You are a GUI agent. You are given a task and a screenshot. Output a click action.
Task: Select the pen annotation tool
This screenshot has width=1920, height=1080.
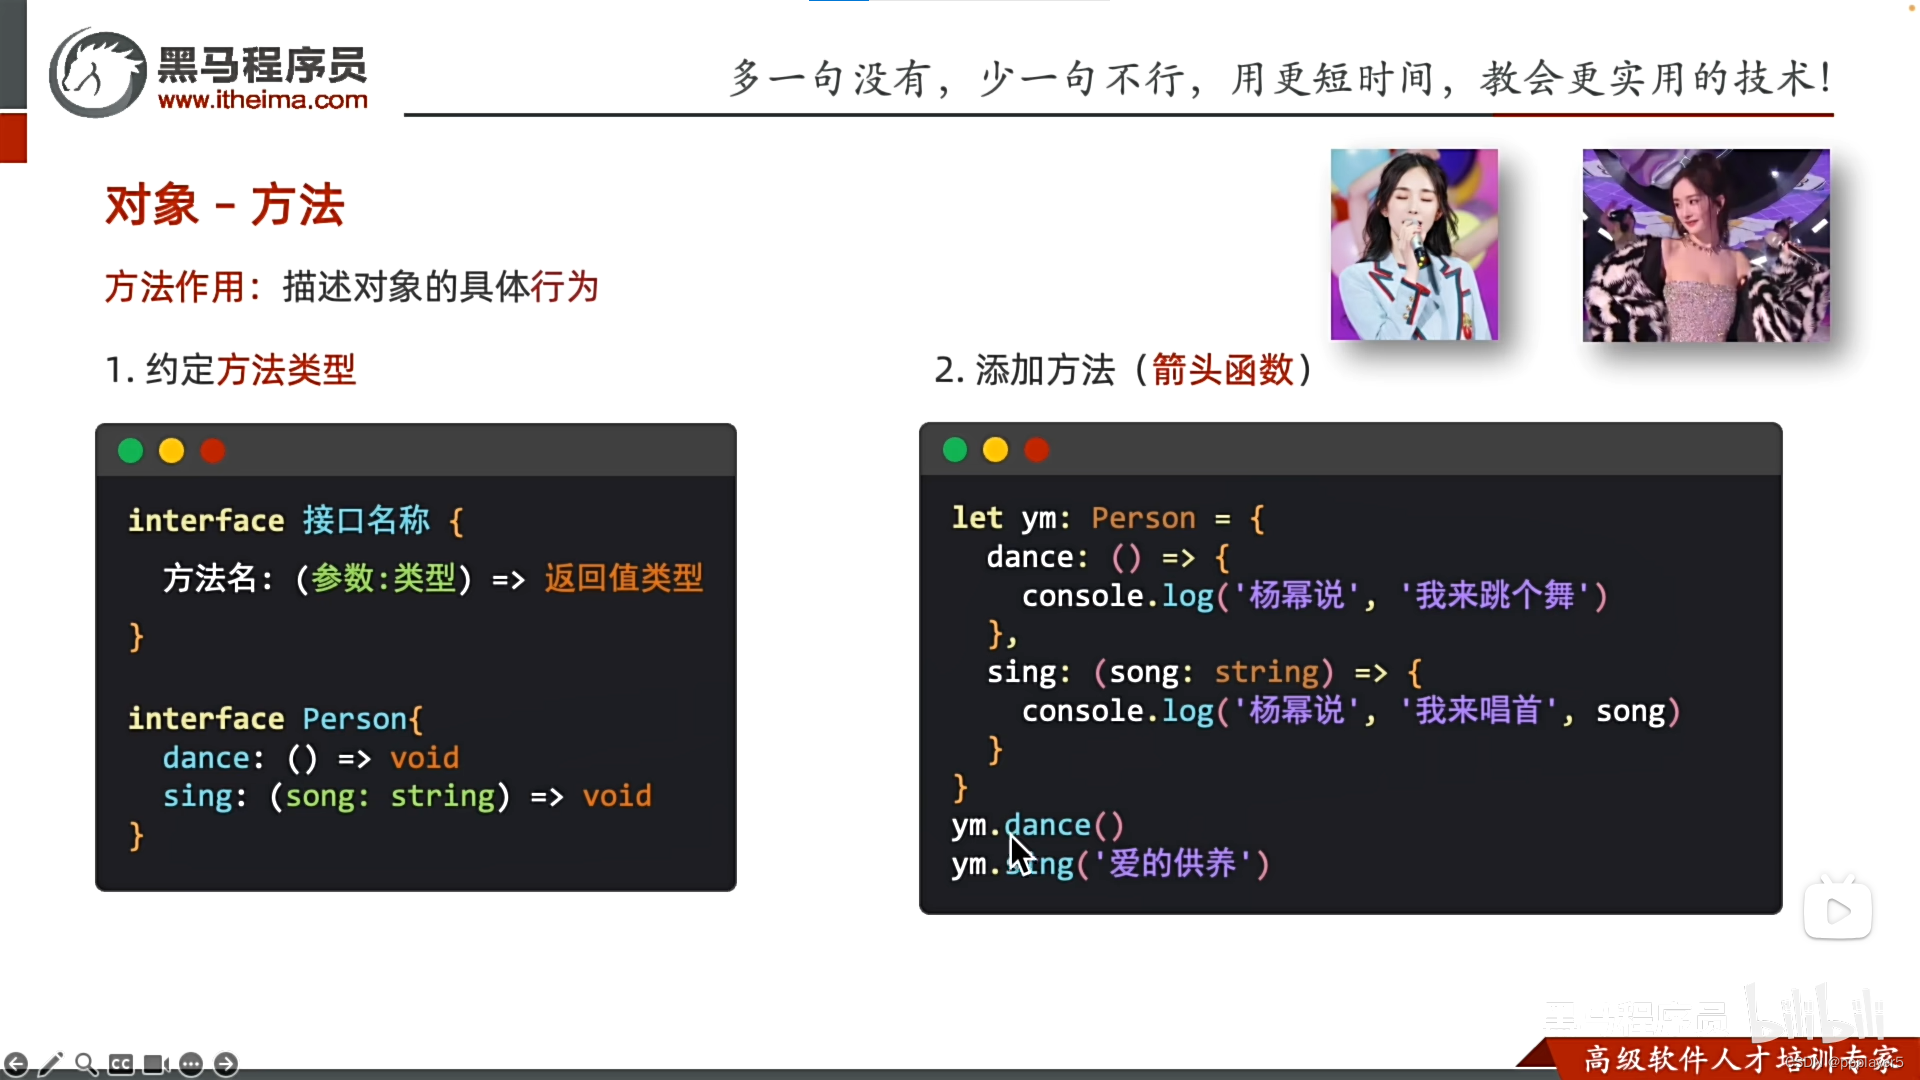coord(51,1064)
